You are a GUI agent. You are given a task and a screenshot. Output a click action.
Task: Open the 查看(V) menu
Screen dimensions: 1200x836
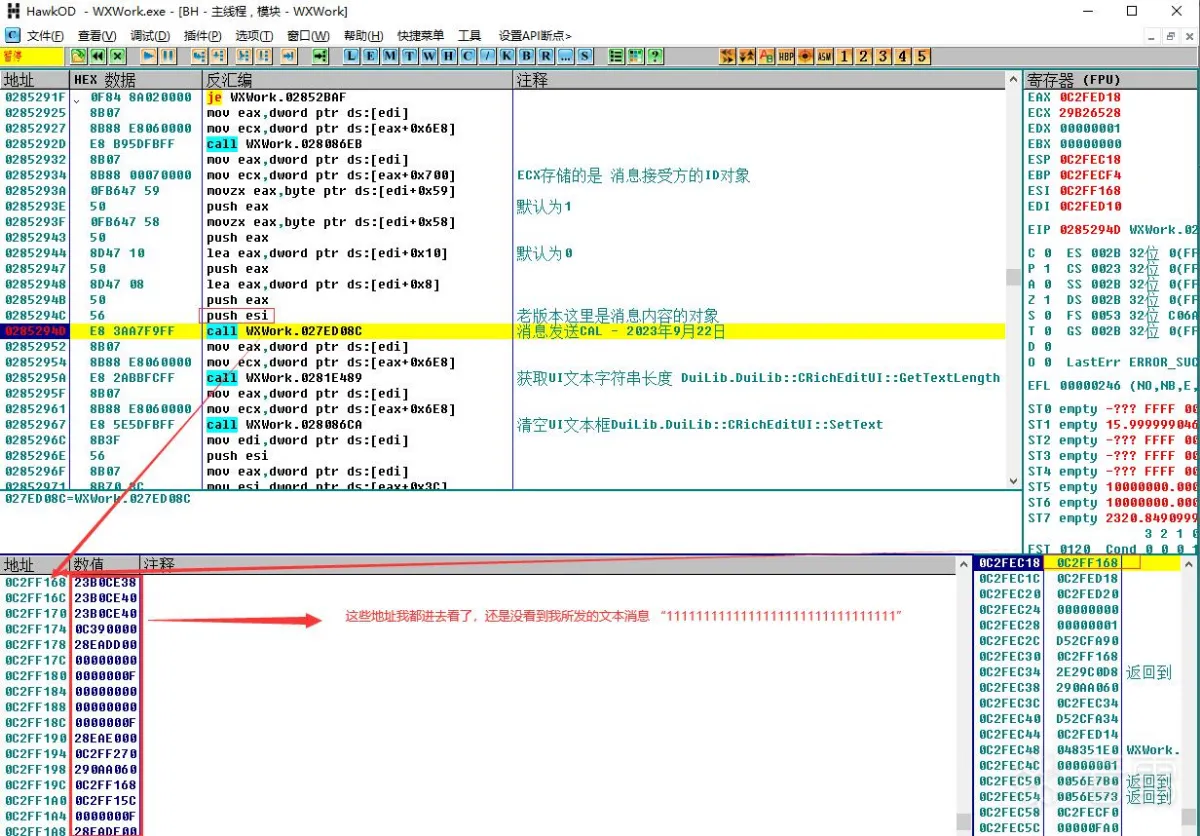click(x=97, y=36)
